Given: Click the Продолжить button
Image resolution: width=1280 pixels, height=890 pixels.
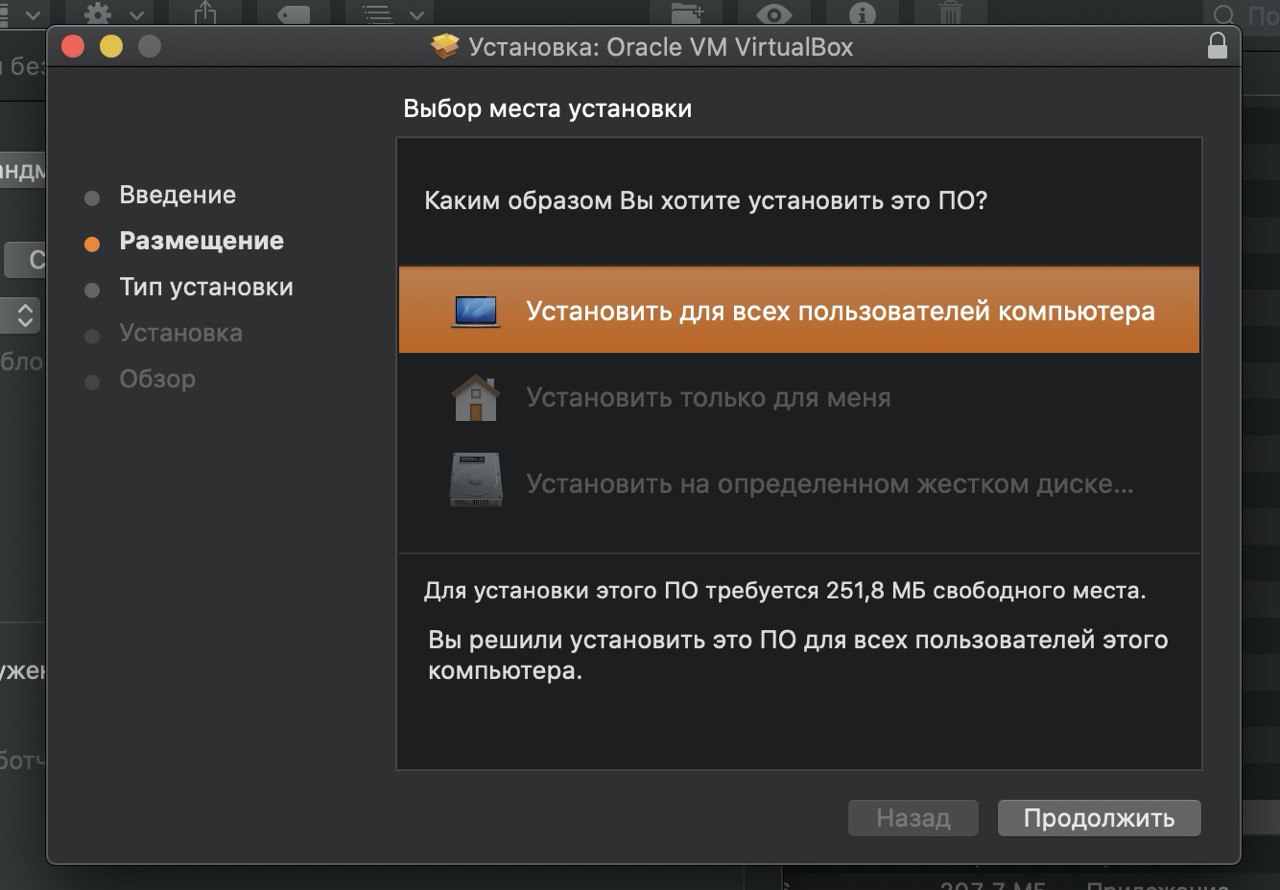Looking at the screenshot, I should (1099, 818).
